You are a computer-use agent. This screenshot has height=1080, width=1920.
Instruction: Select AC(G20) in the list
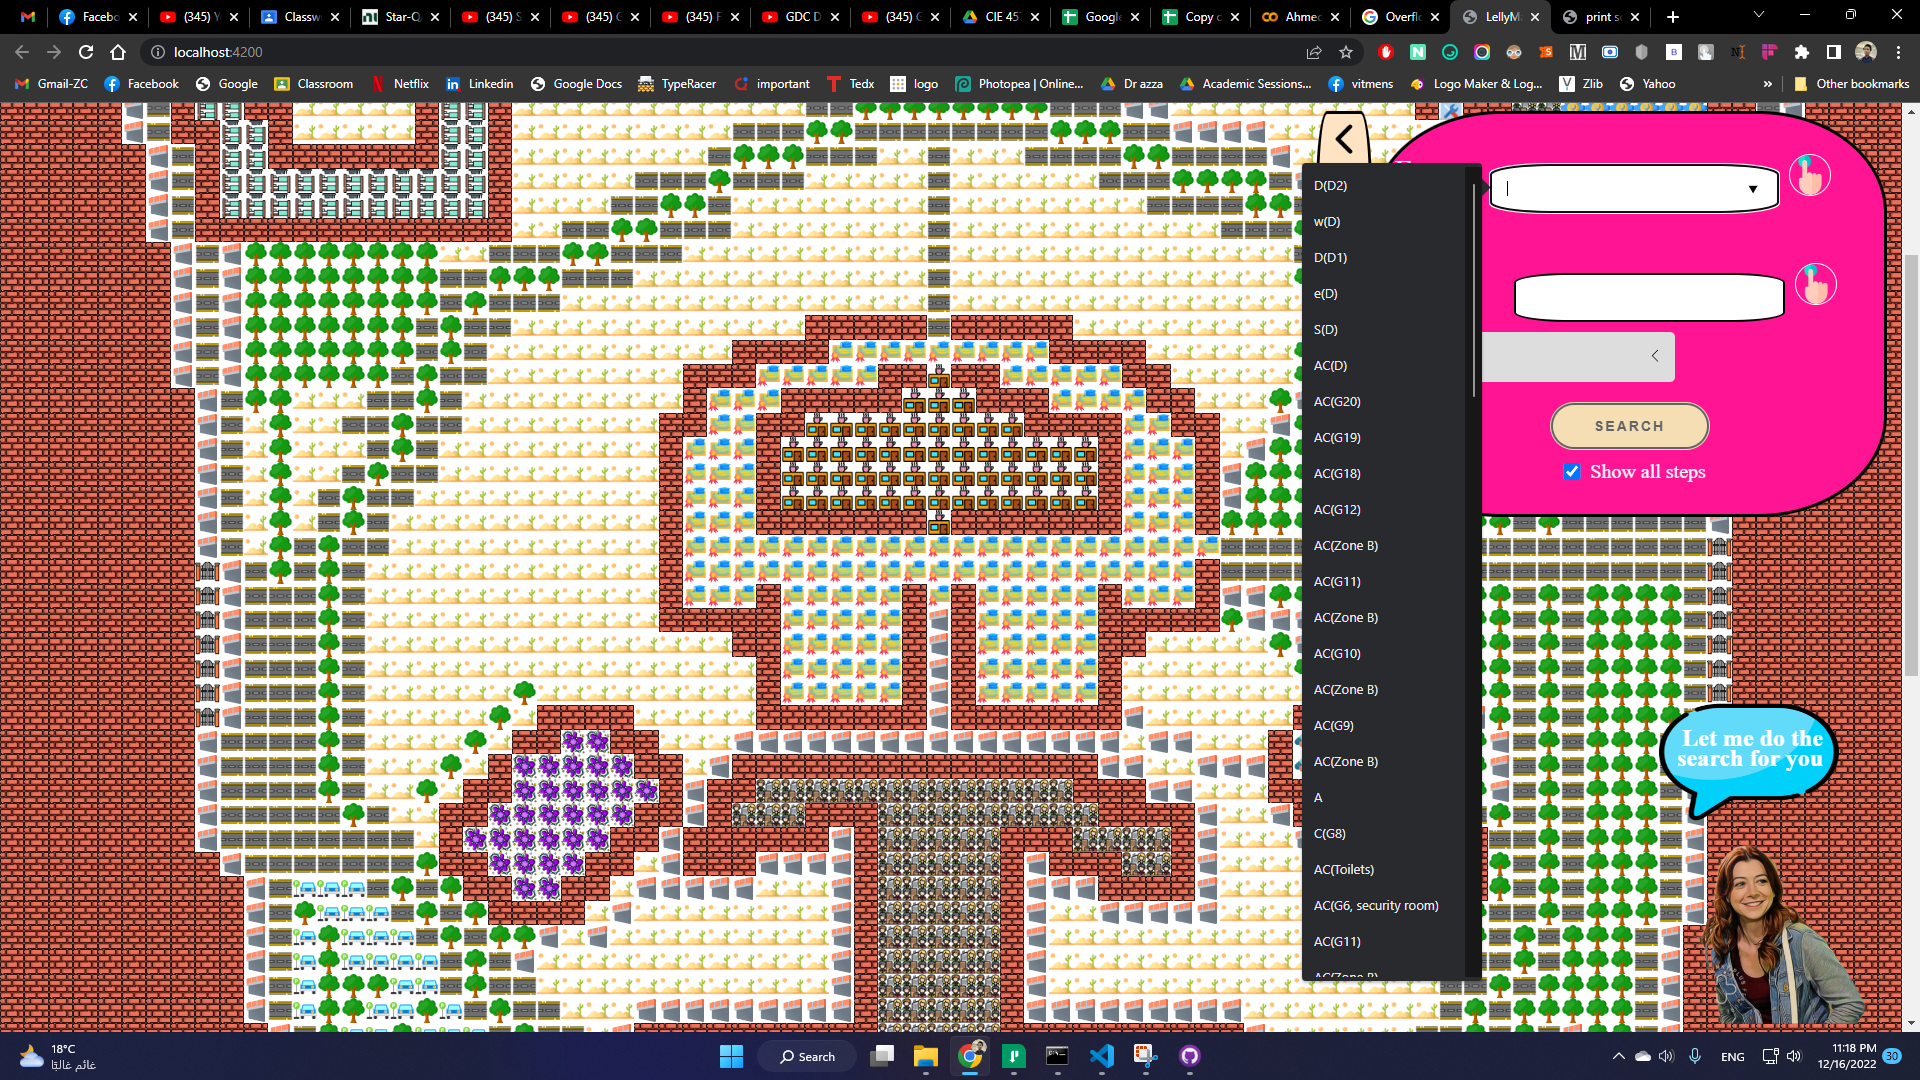click(1385, 402)
